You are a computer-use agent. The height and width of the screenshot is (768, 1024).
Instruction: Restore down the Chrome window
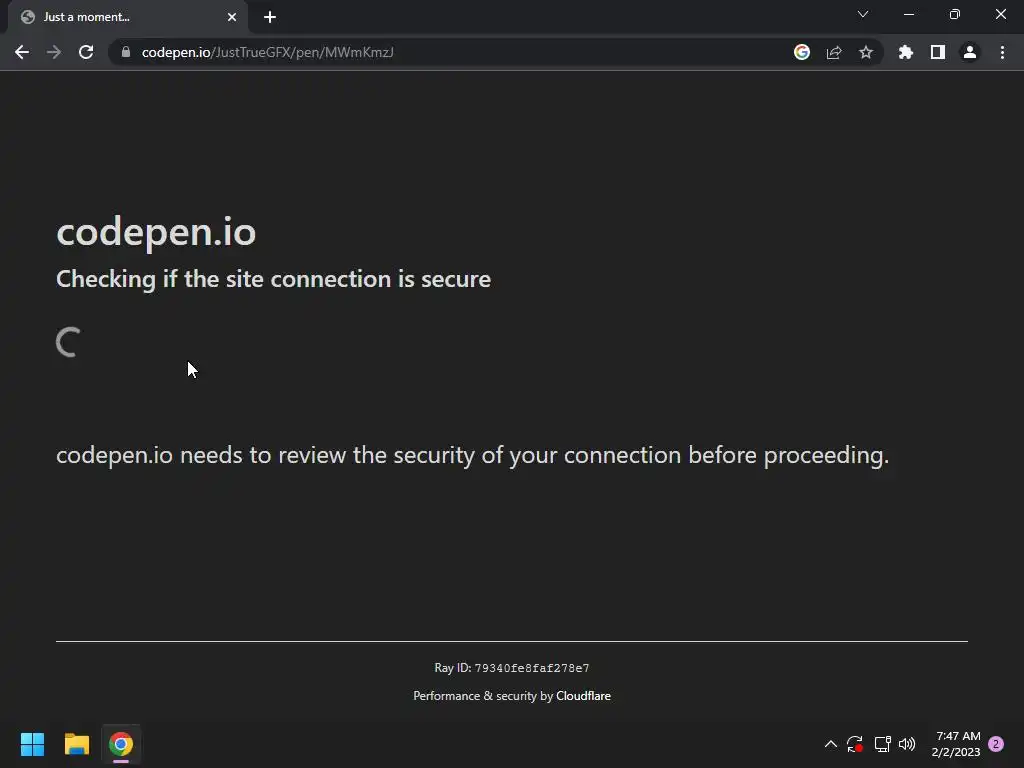pos(955,14)
